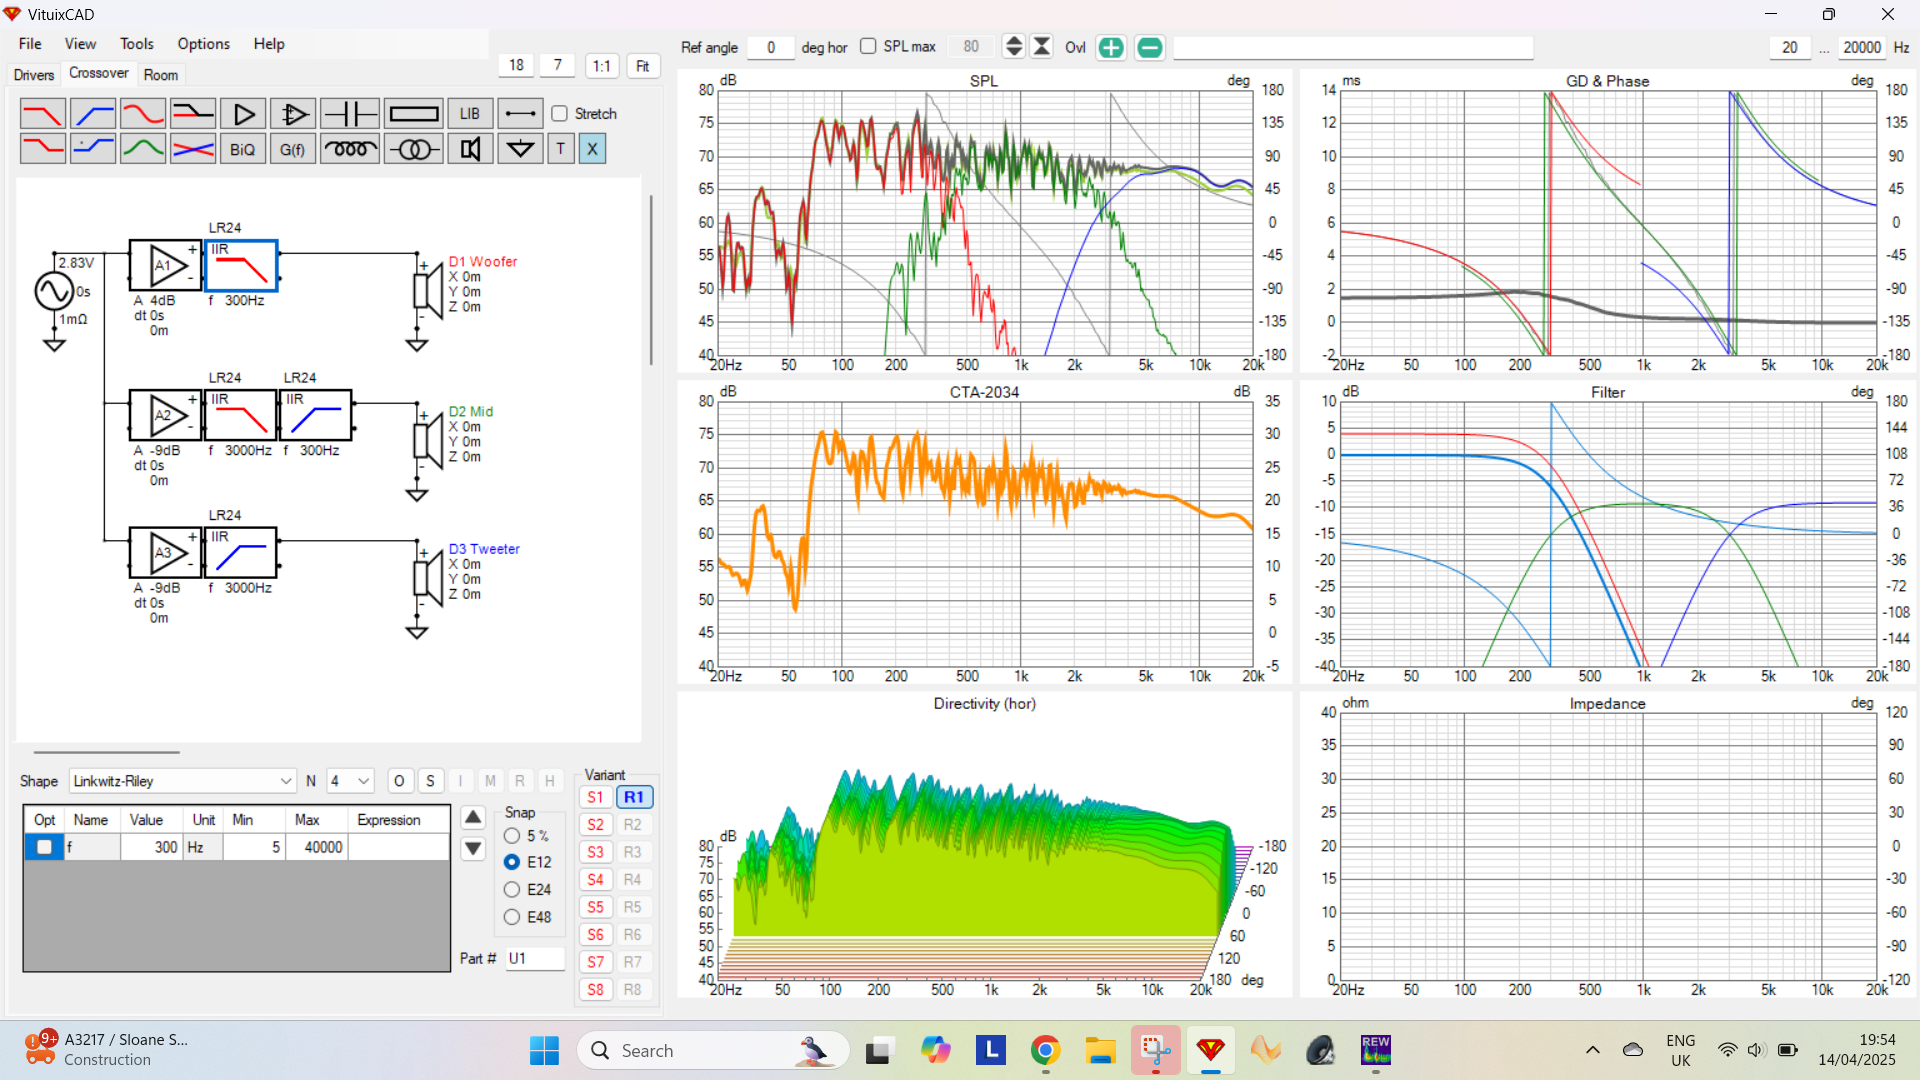Click the green minus overlay button
This screenshot has height=1080, width=1920.
coord(1150,47)
